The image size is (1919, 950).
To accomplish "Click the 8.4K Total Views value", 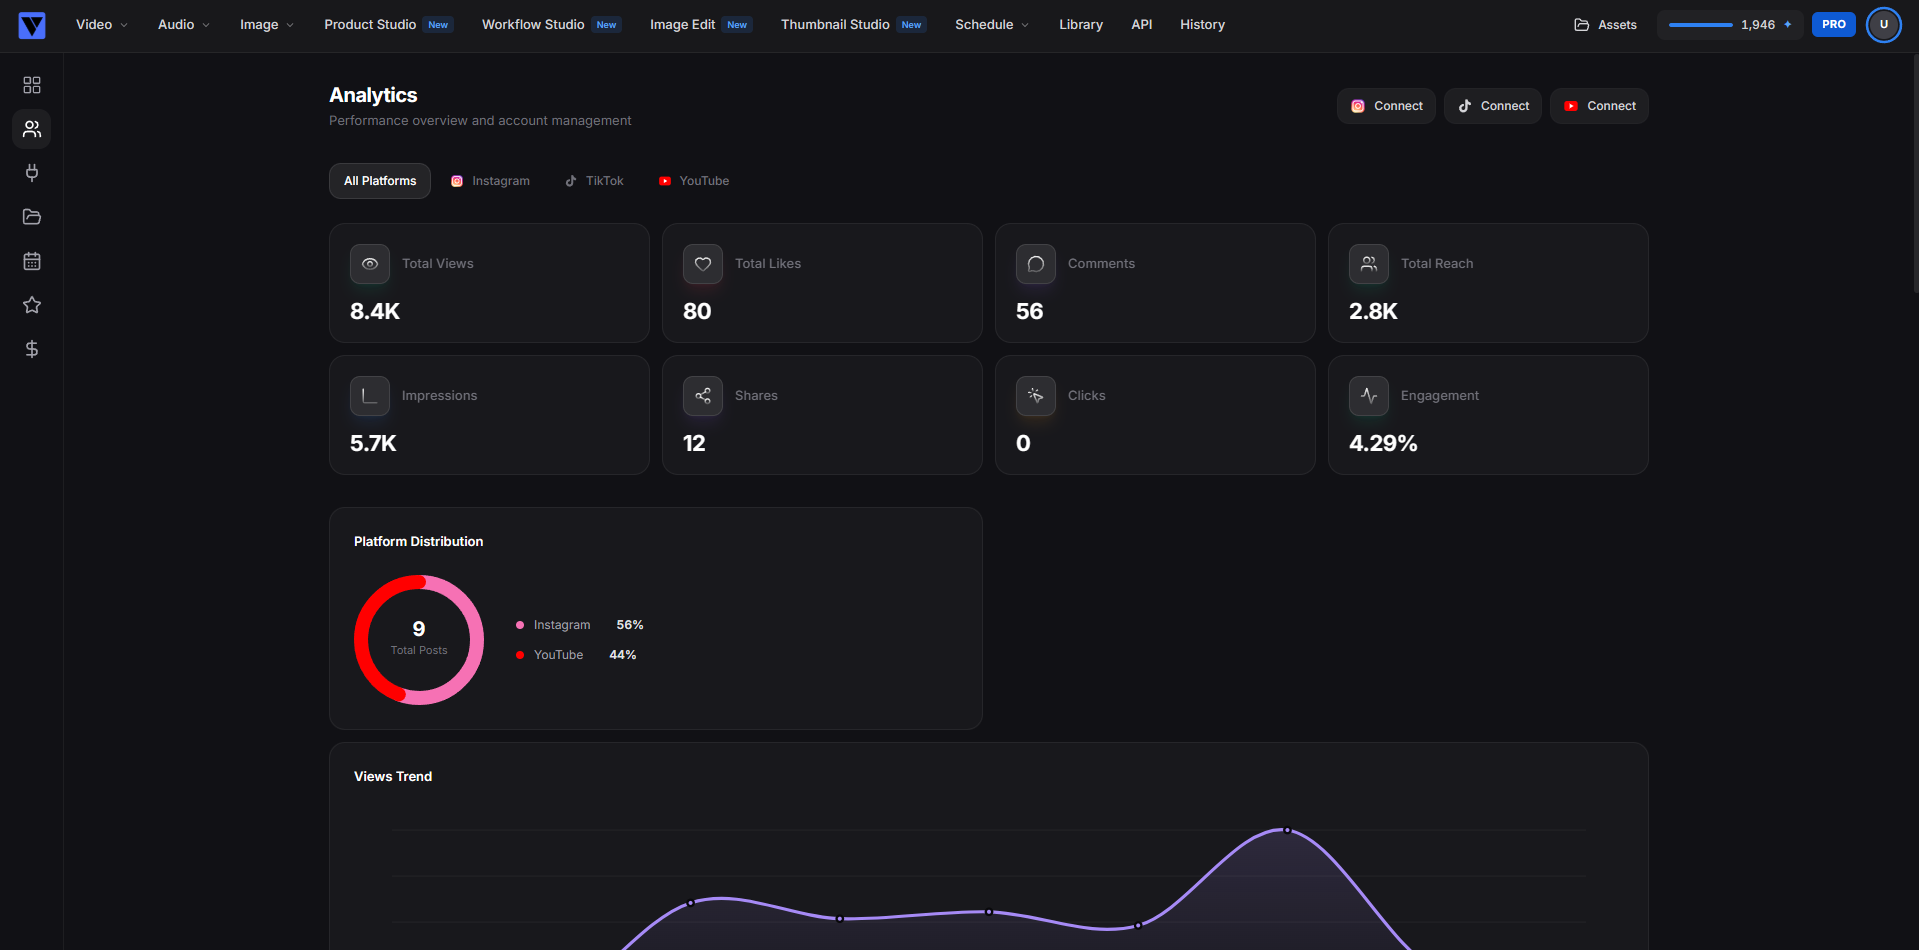I will [x=375, y=311].
